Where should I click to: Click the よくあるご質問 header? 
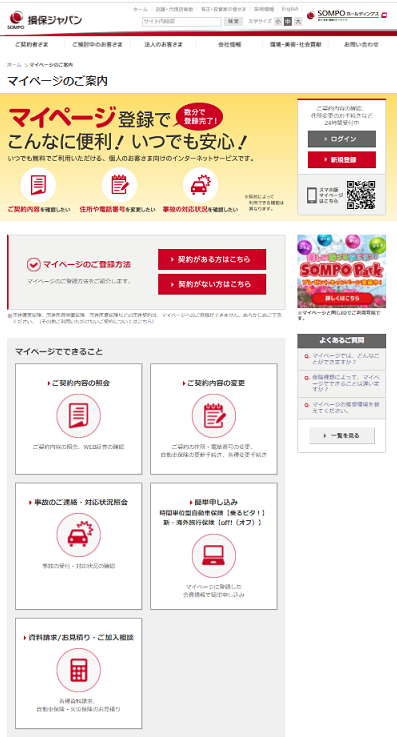pos(342,341)
